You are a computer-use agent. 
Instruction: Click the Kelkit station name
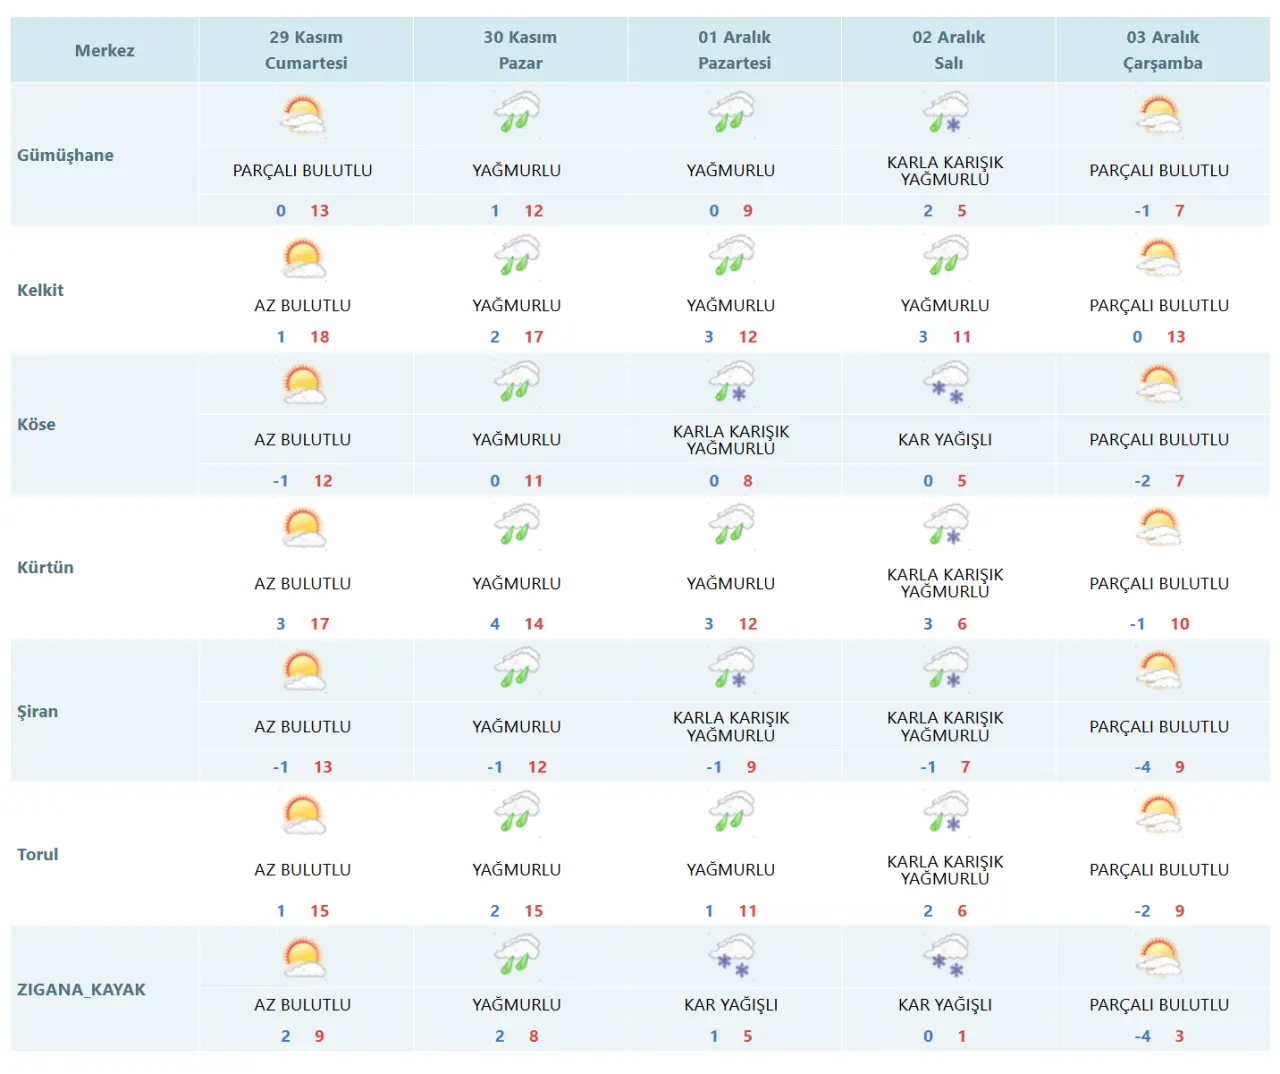pos(40,290)
